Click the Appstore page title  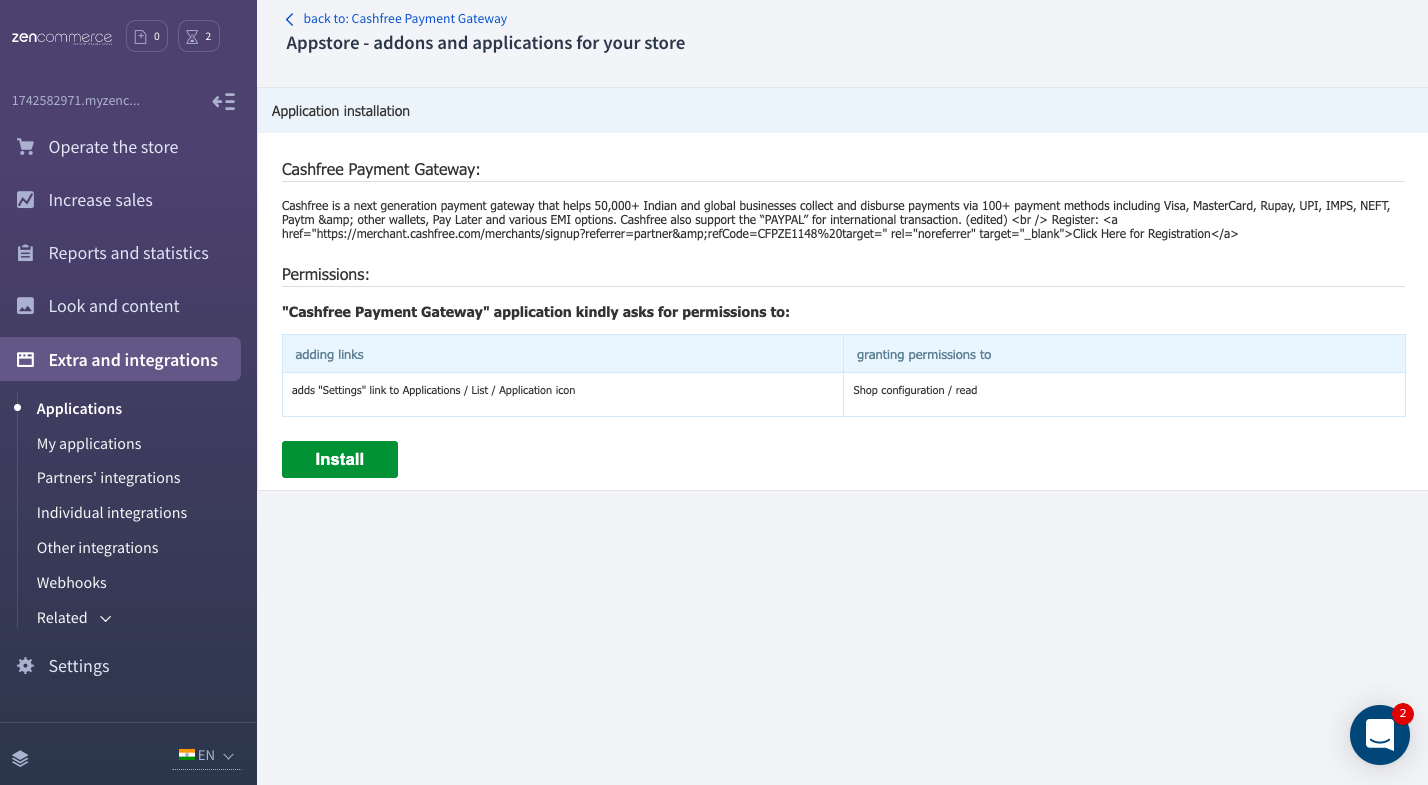tap(486, 43)
